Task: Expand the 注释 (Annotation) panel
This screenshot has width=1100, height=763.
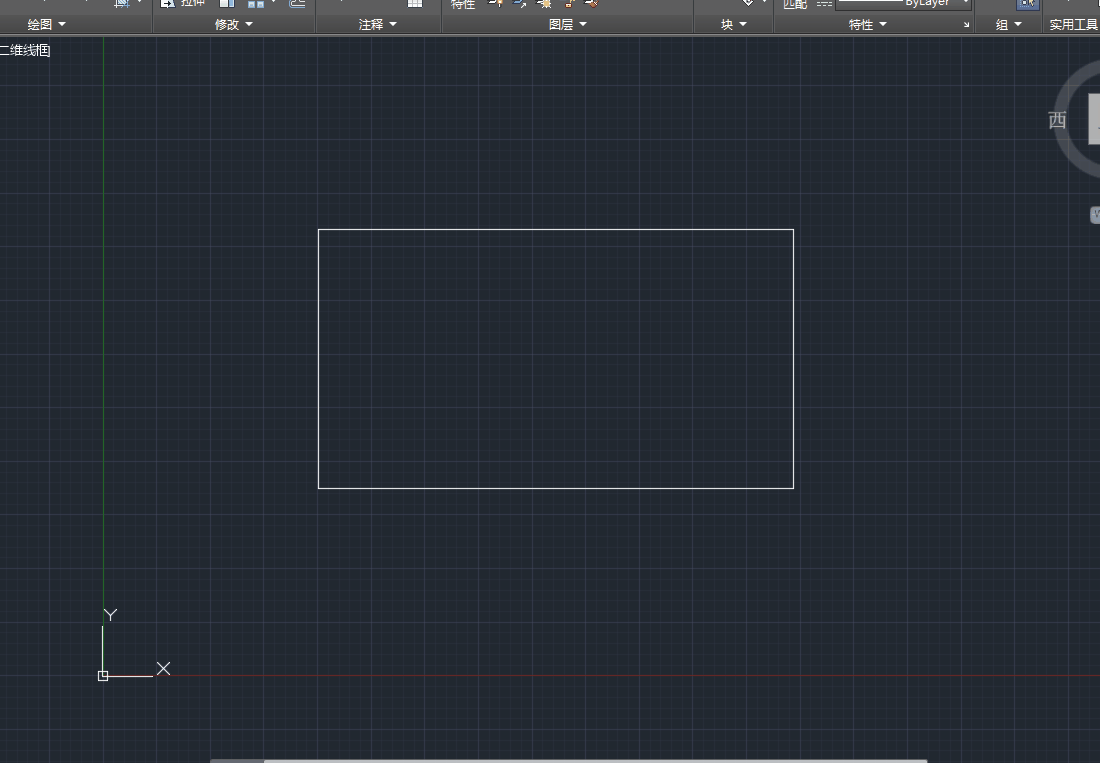Action: click(x=378, y=24)
